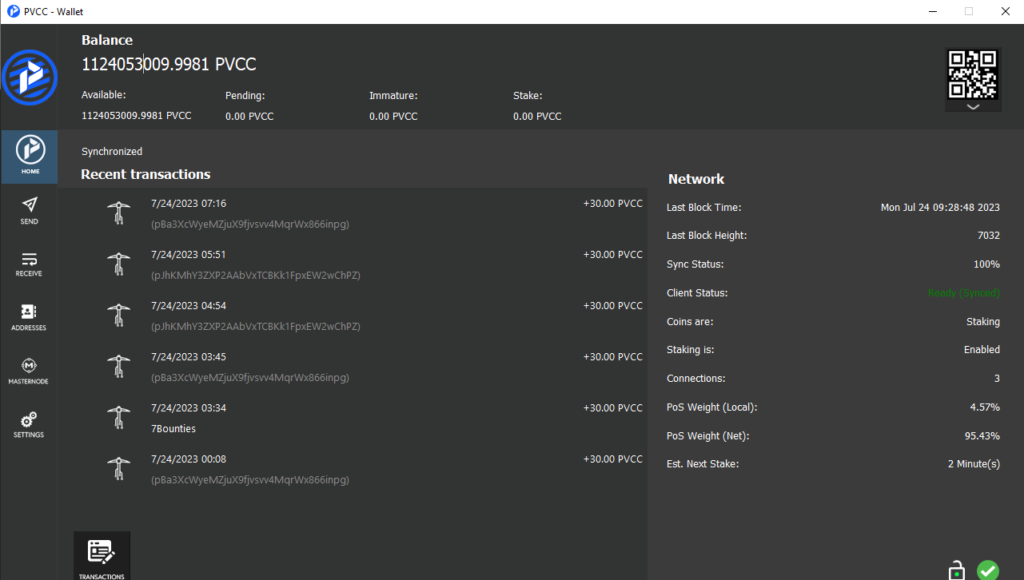Click the Synchronized status indicator
Screen dimensions: 1024x580
pyautogui.click(x=111, y=151)
